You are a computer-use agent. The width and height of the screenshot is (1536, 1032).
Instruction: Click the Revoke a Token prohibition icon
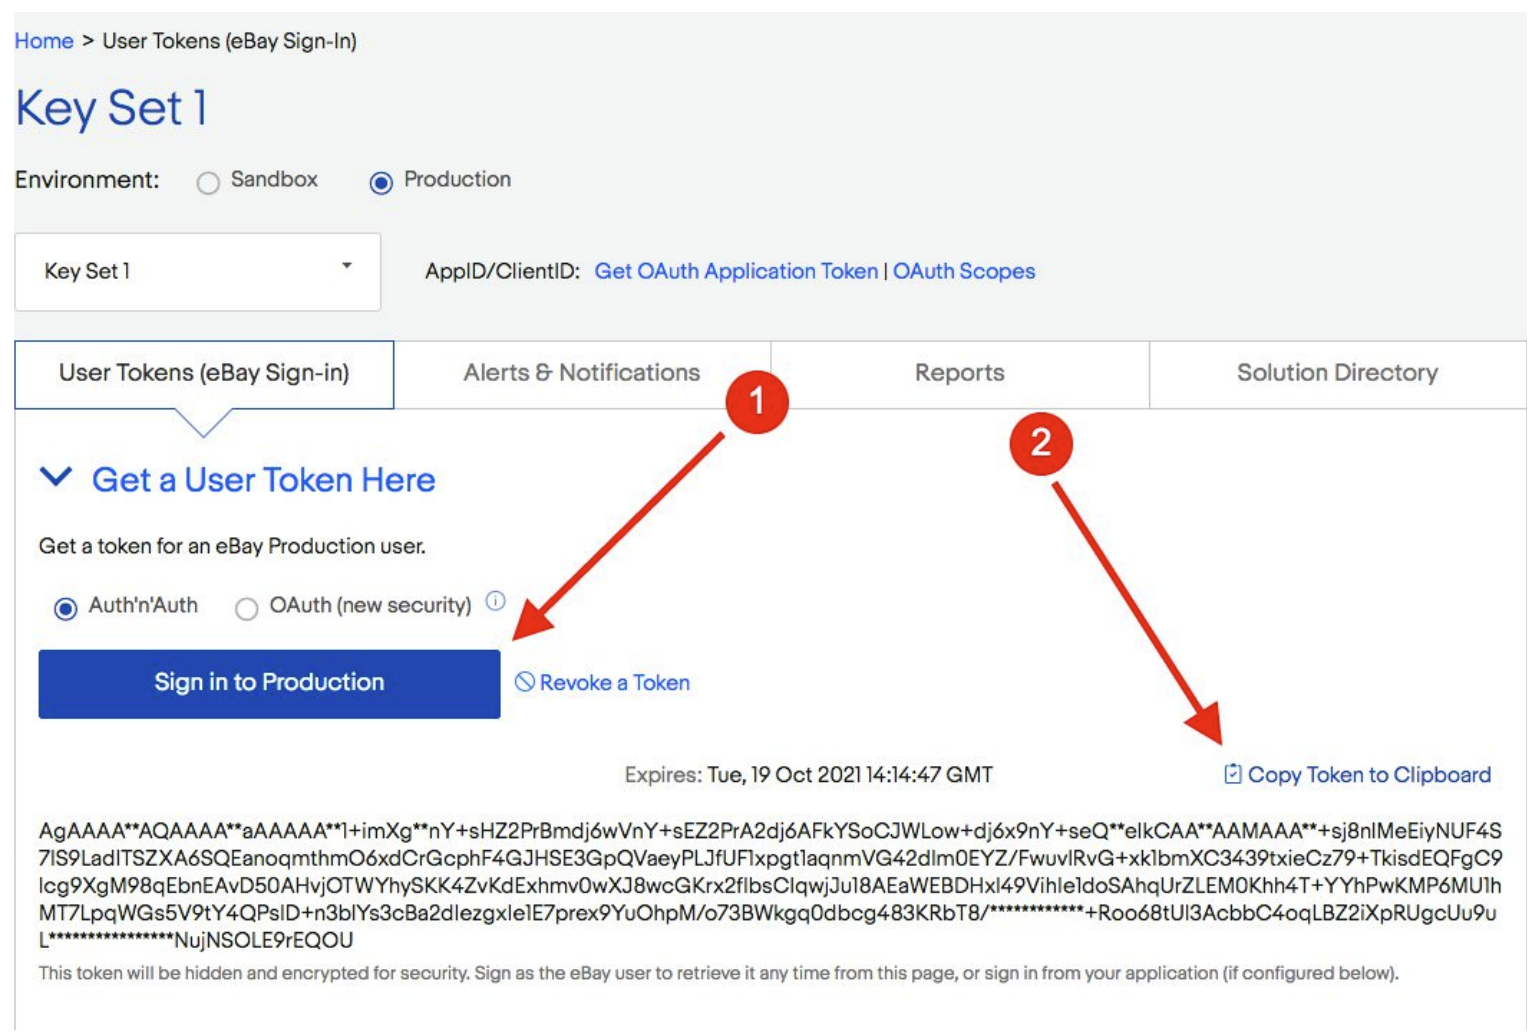click(525, 682)
